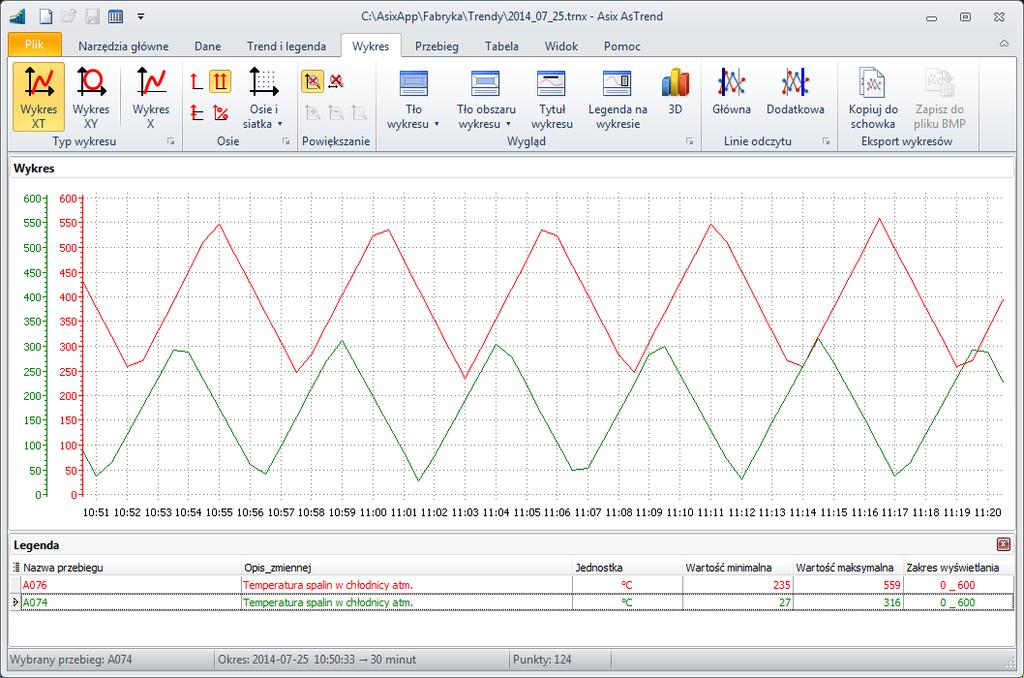Open the Dane ribbon tab
Image resolution: width=1024 pixels, height=678 pixels.
pos(208,46)
